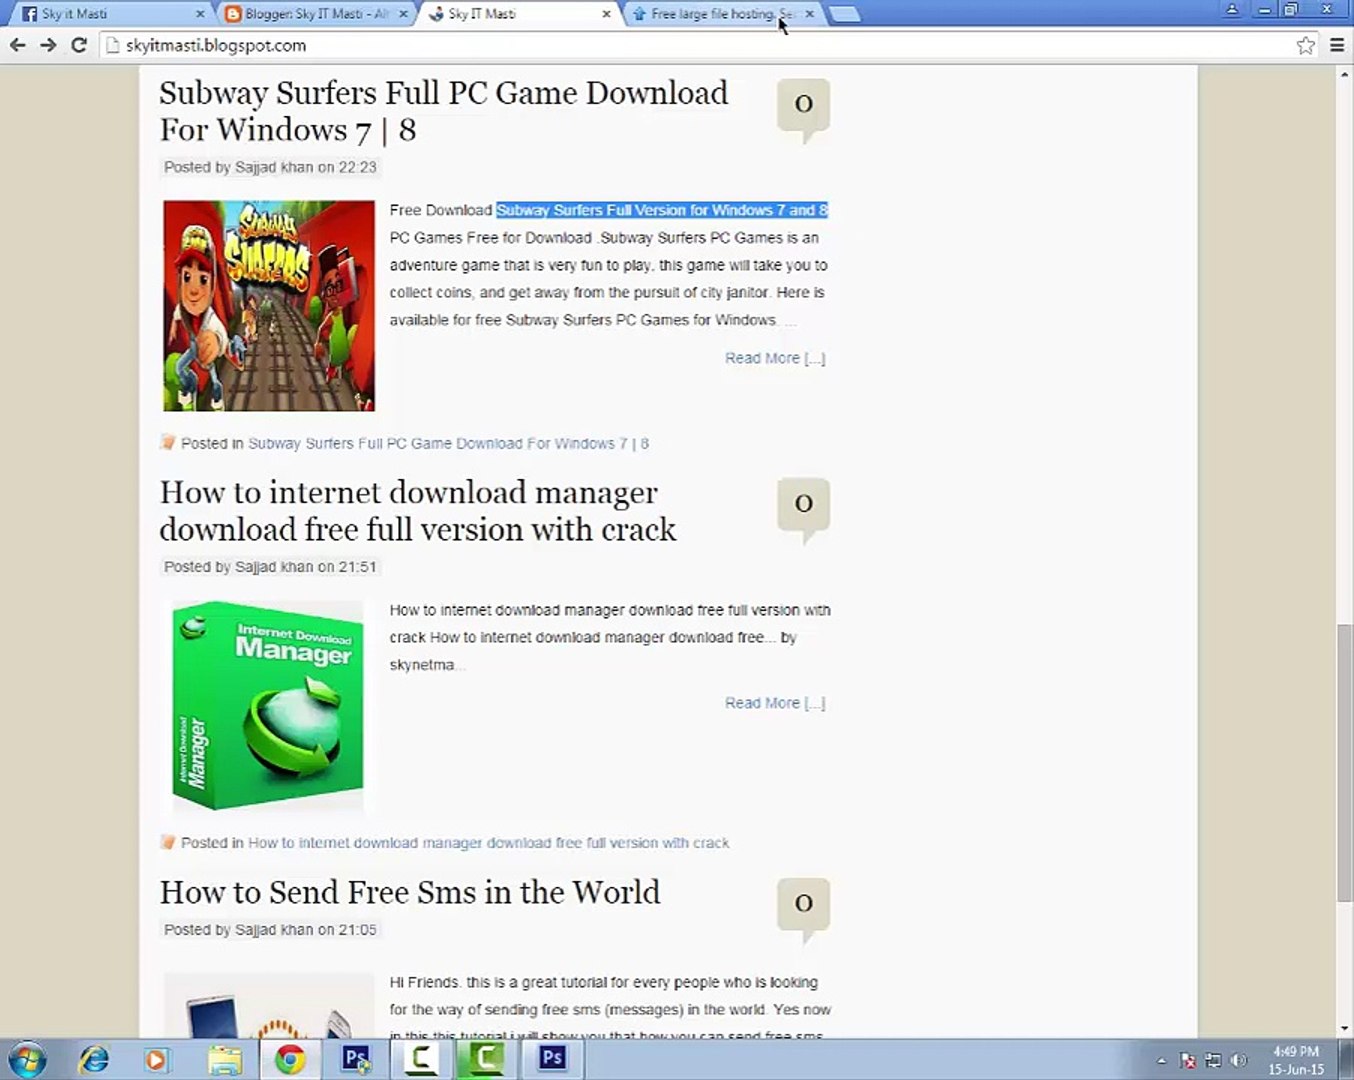The height and width of the screenshot is (1080, 1354).
Task: Open the taskbar clock and date
Action: point(1296,1060)
